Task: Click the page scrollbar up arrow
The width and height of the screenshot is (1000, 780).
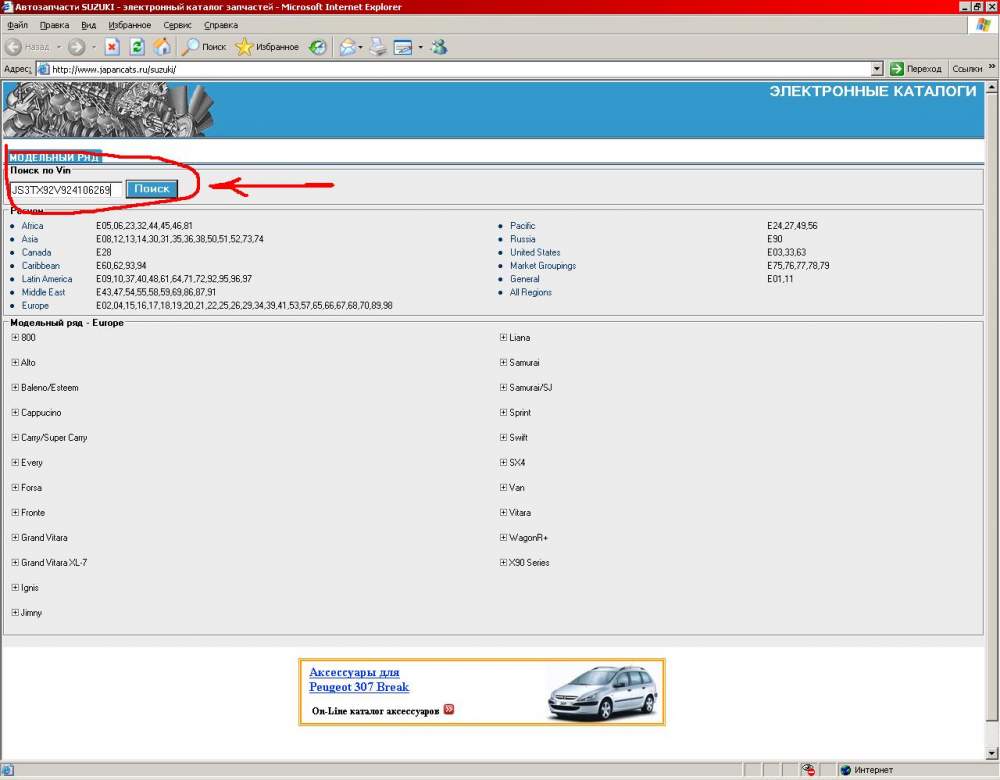Action: (992, 87)
